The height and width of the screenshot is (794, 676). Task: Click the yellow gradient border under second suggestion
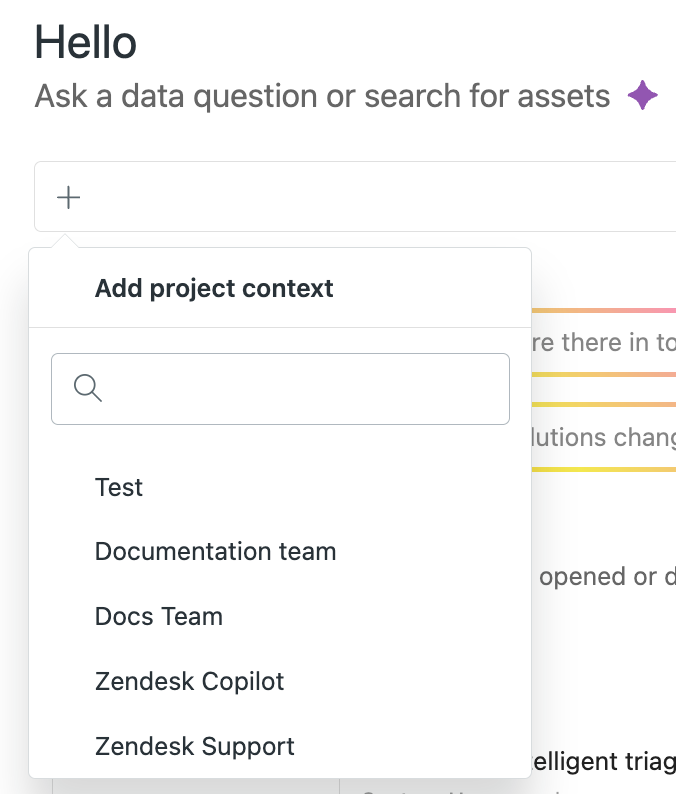[x=604, y=469]
